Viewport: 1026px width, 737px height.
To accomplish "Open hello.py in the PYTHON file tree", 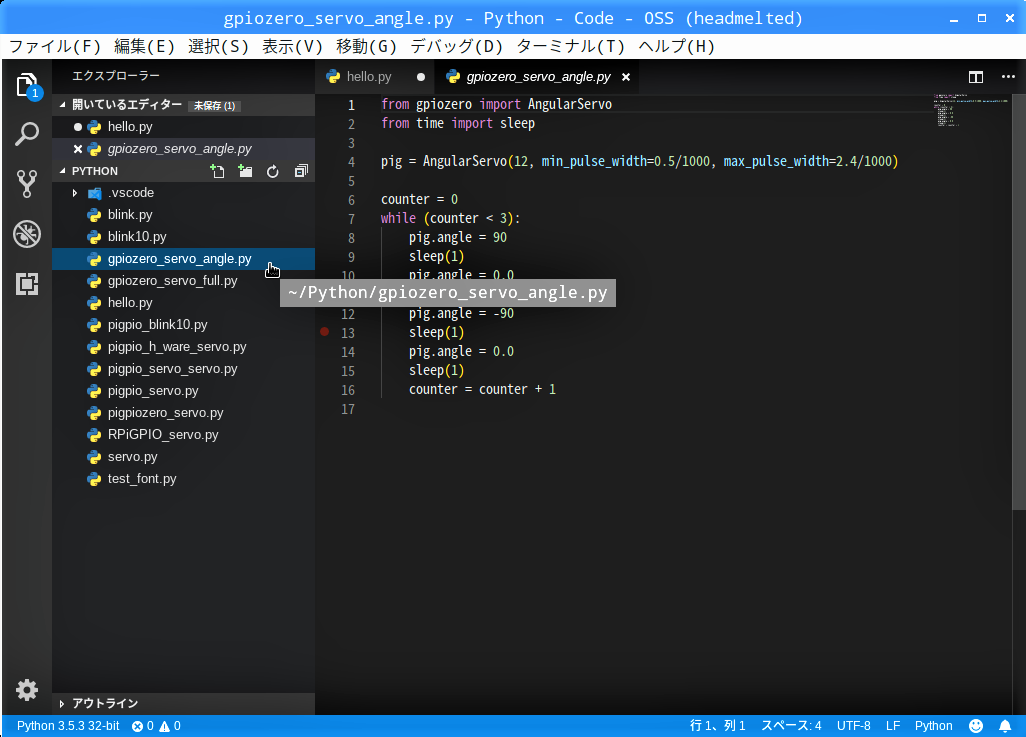I will tap(183, 303).
